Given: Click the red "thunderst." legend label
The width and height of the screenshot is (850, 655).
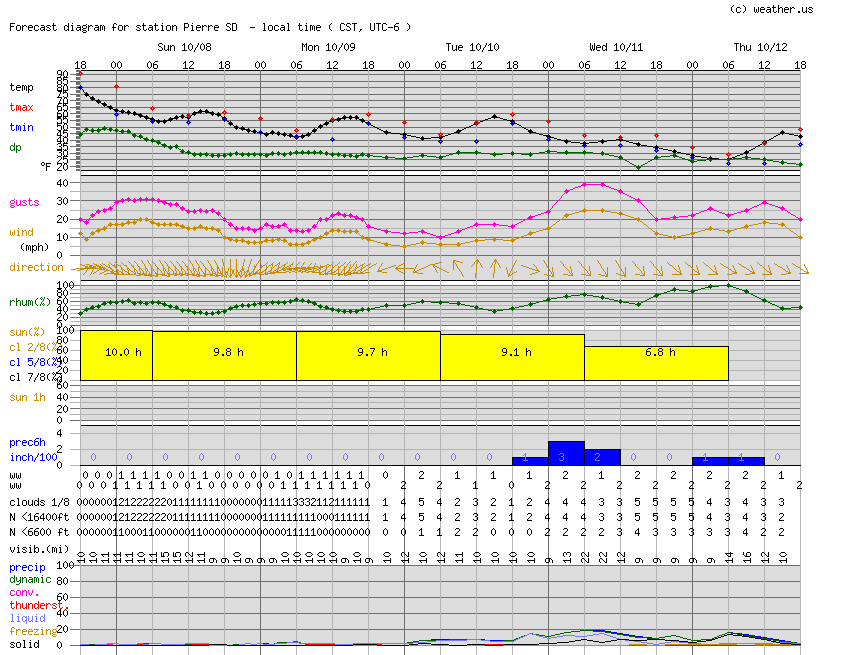Looking at the screenshot, I should pyautogui.click(x=36, y=606).
